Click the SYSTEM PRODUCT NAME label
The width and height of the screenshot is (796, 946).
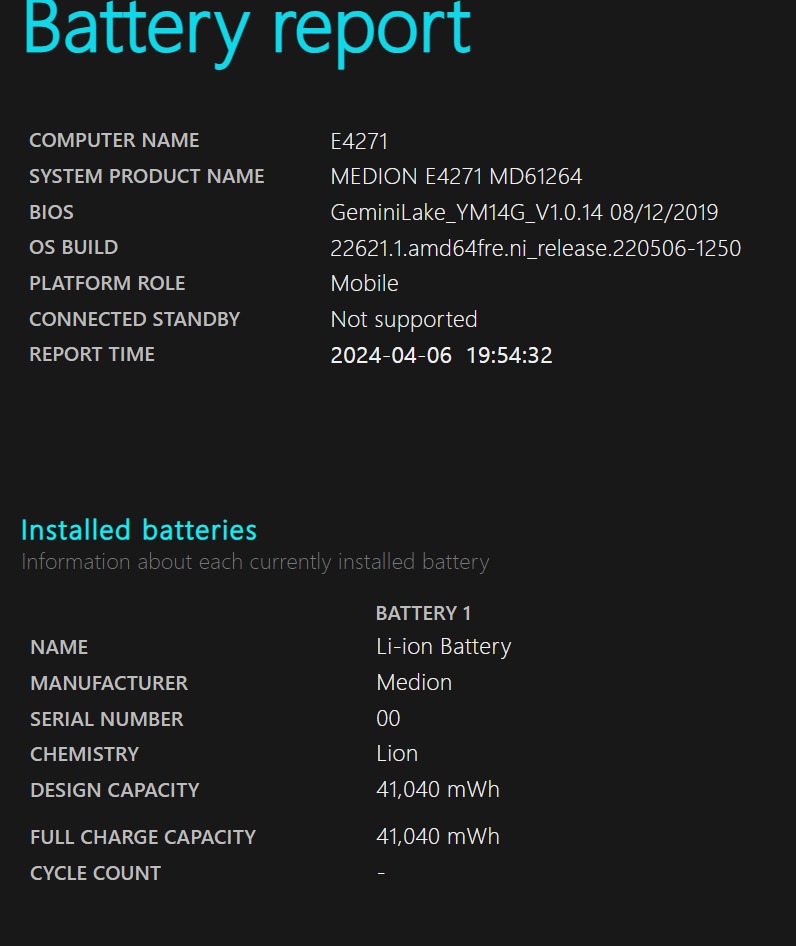point(147,177)
